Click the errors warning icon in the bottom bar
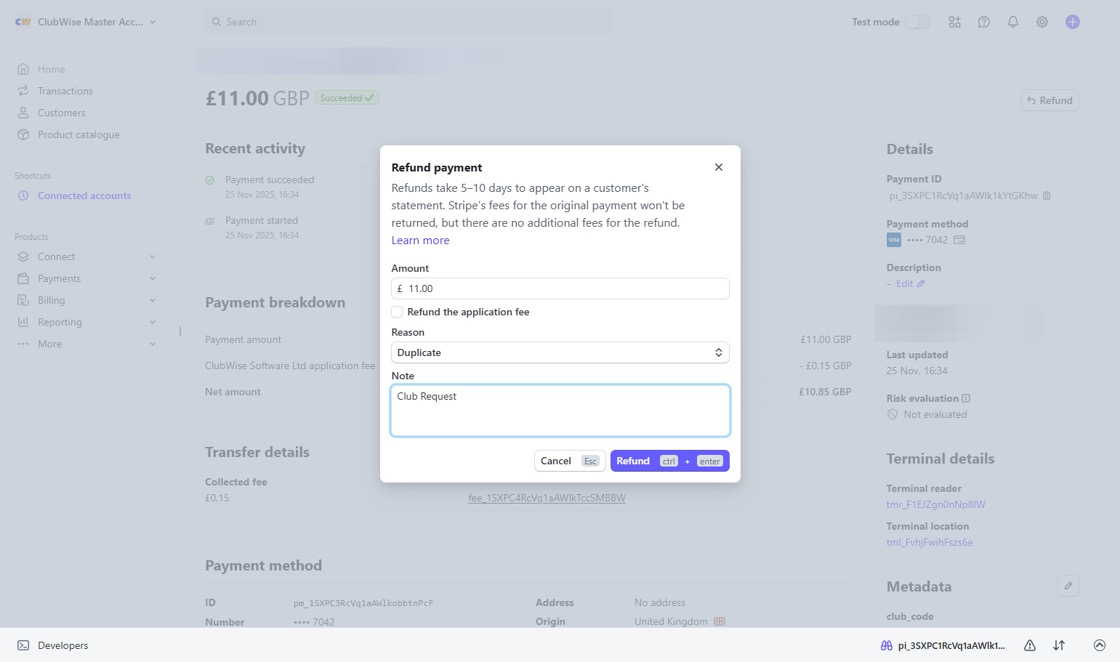 (x=1028, y=645)
